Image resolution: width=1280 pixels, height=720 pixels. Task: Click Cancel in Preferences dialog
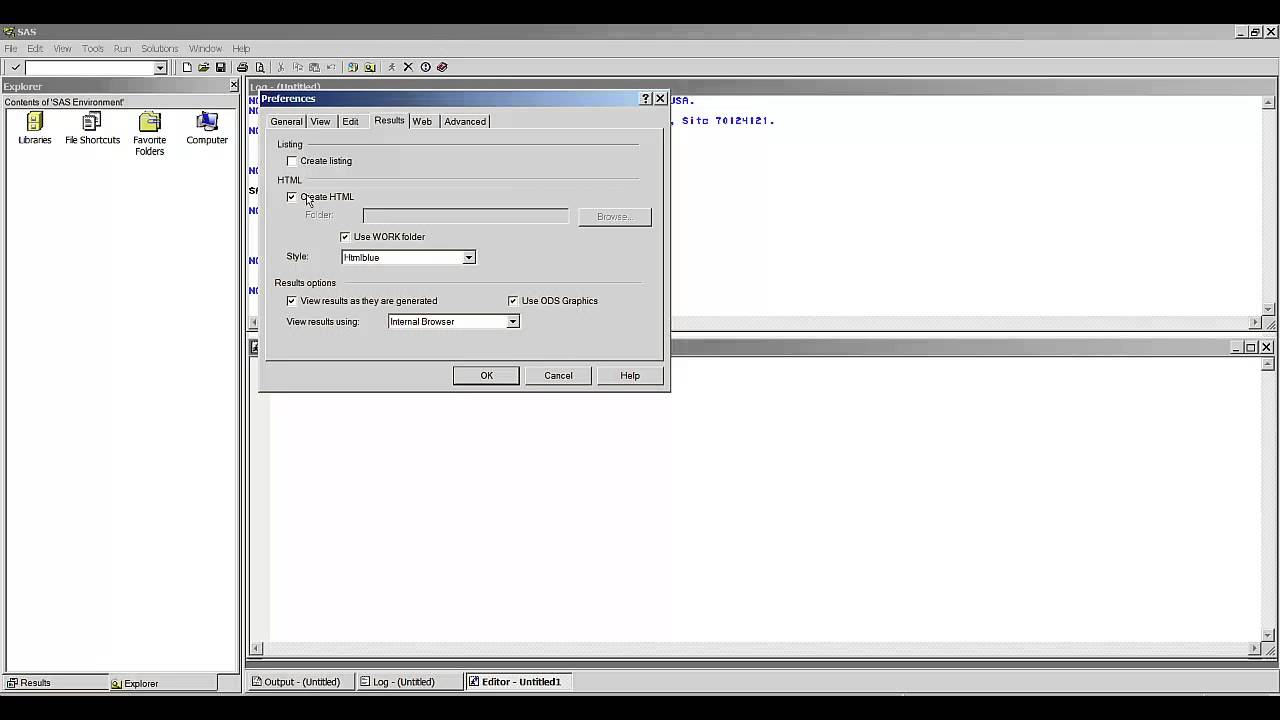pos(558,376)
